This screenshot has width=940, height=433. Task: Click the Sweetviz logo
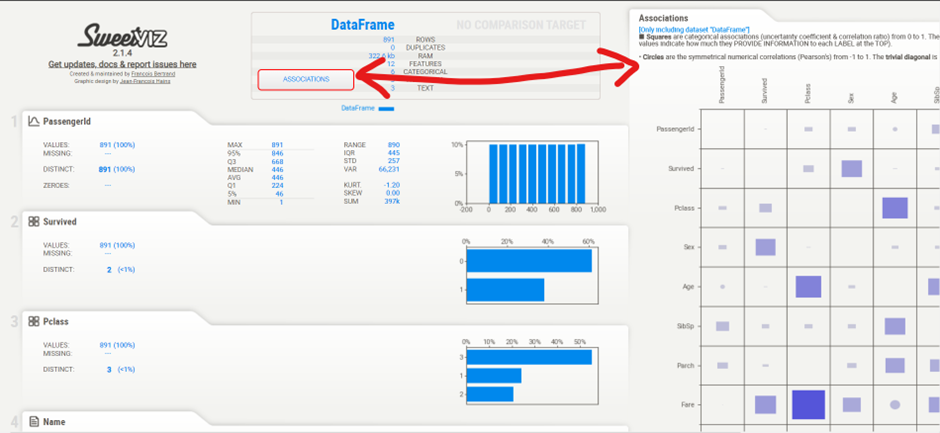(x=122, y=37)
